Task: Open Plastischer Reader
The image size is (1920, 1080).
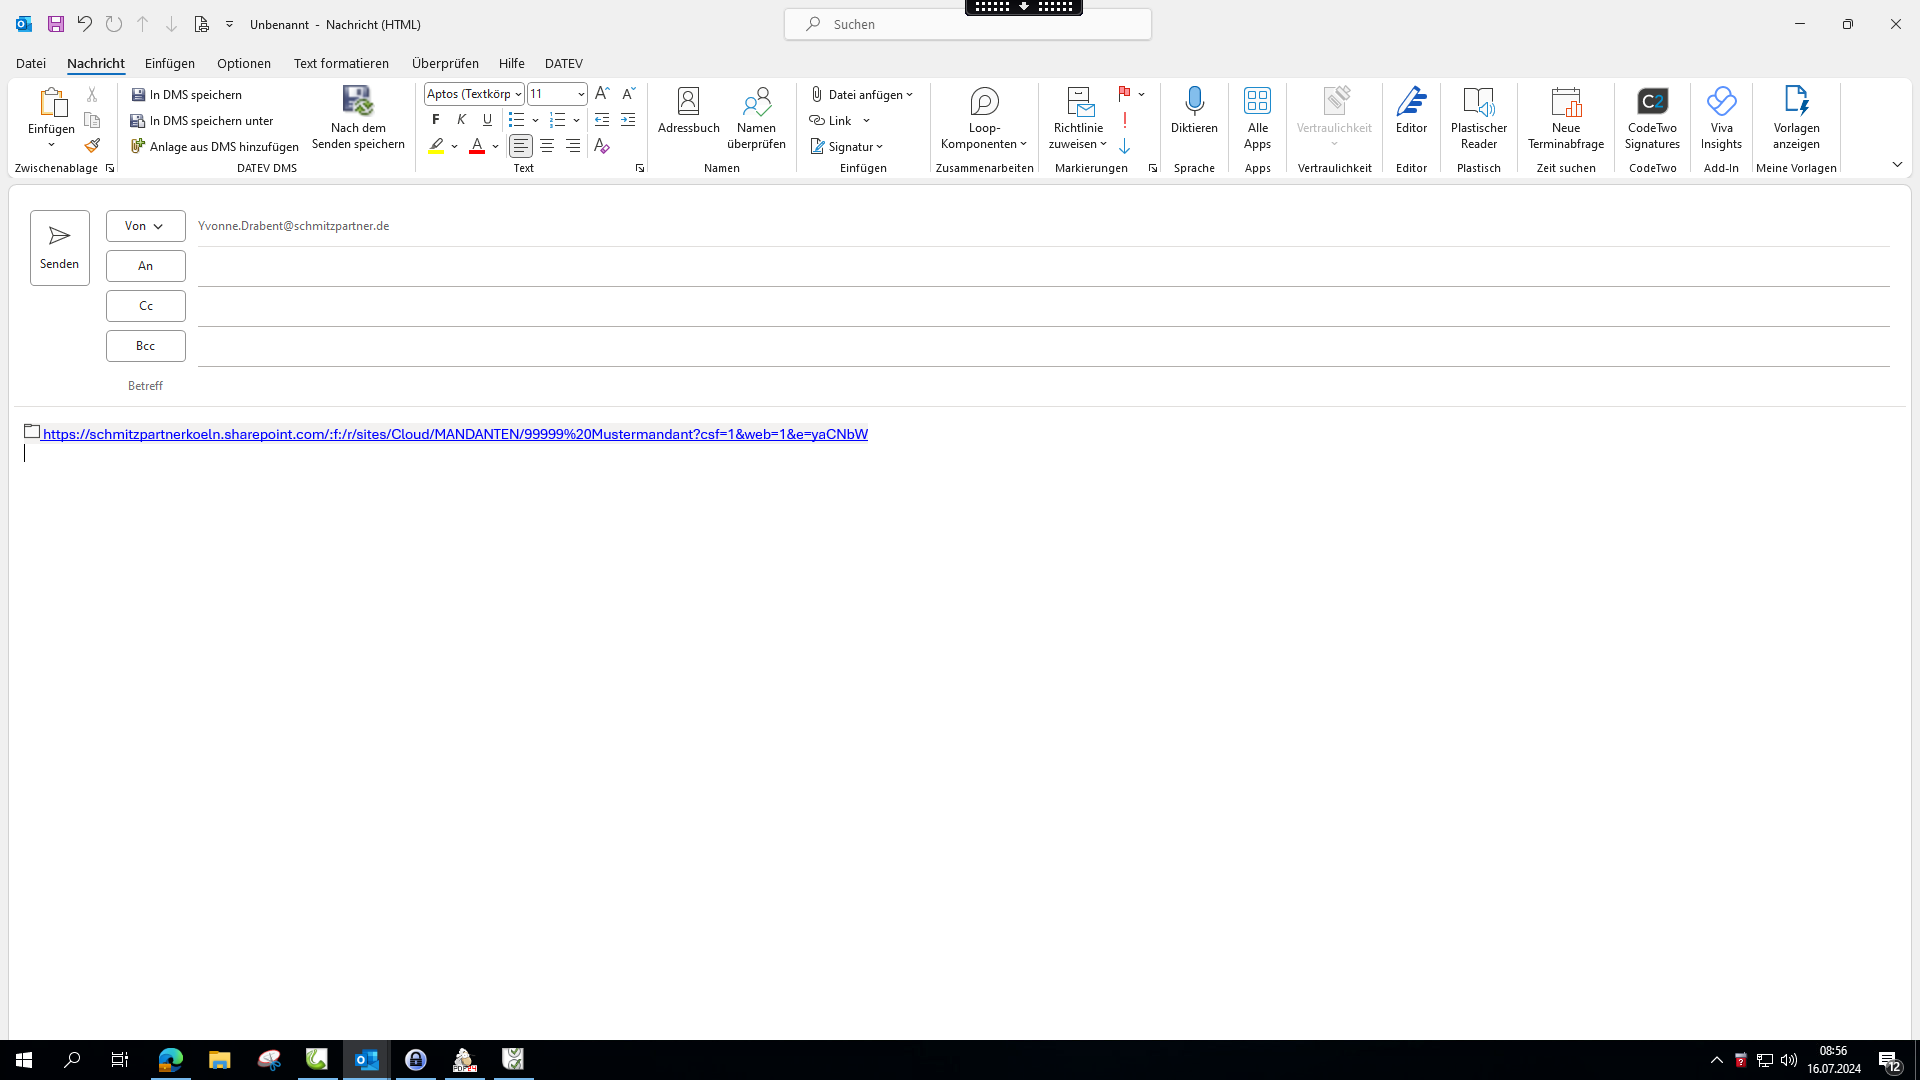Action: click(1478, 116)
